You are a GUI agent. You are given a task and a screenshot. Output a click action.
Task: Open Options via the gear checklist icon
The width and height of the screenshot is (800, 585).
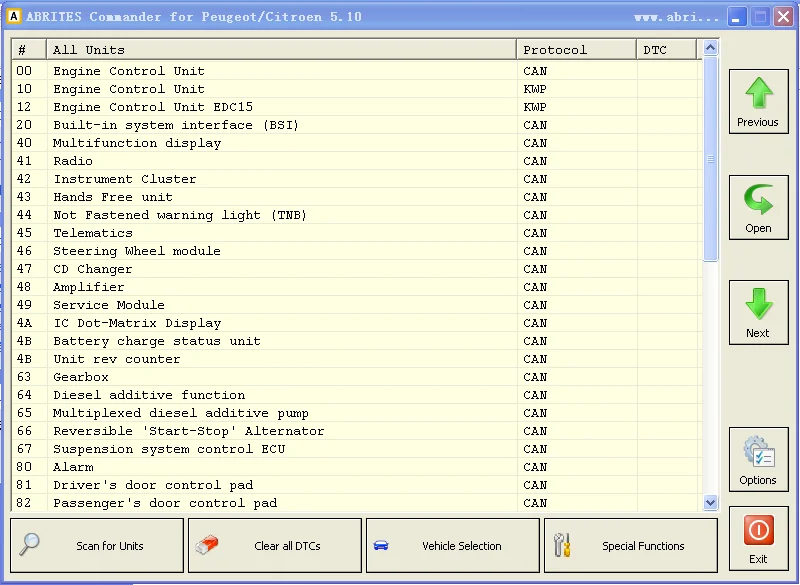(759, 451)
